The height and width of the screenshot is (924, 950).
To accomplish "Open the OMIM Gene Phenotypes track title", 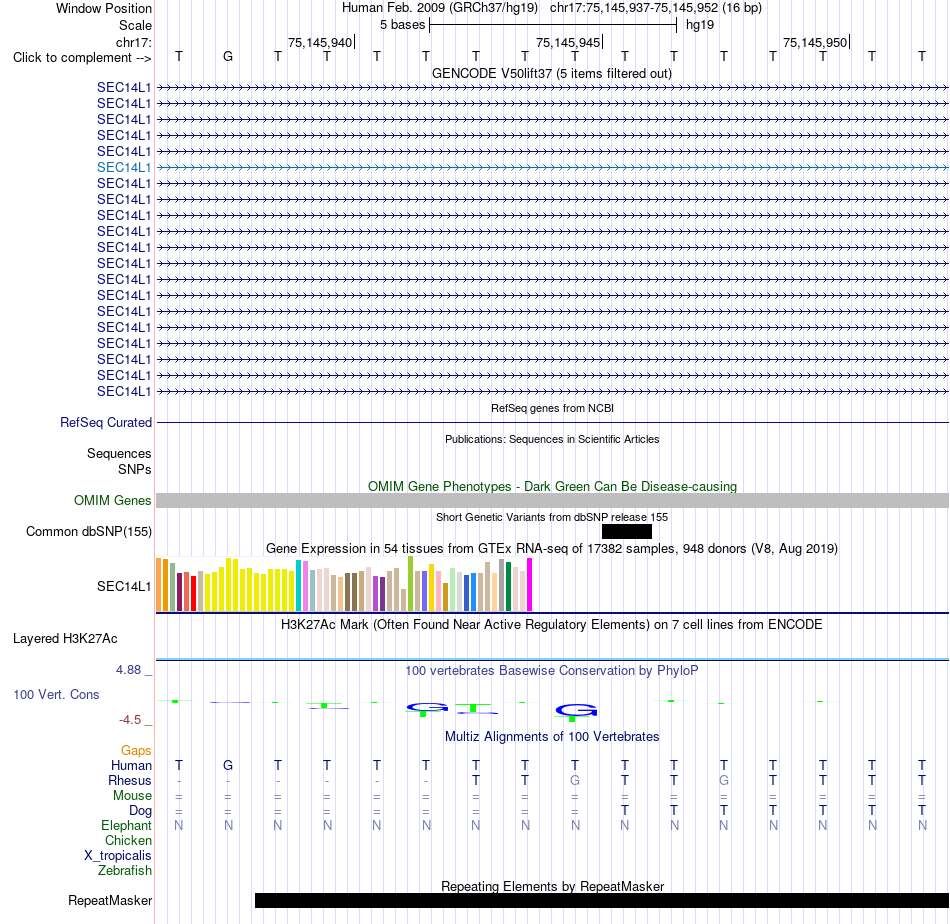I will [552, 487].
